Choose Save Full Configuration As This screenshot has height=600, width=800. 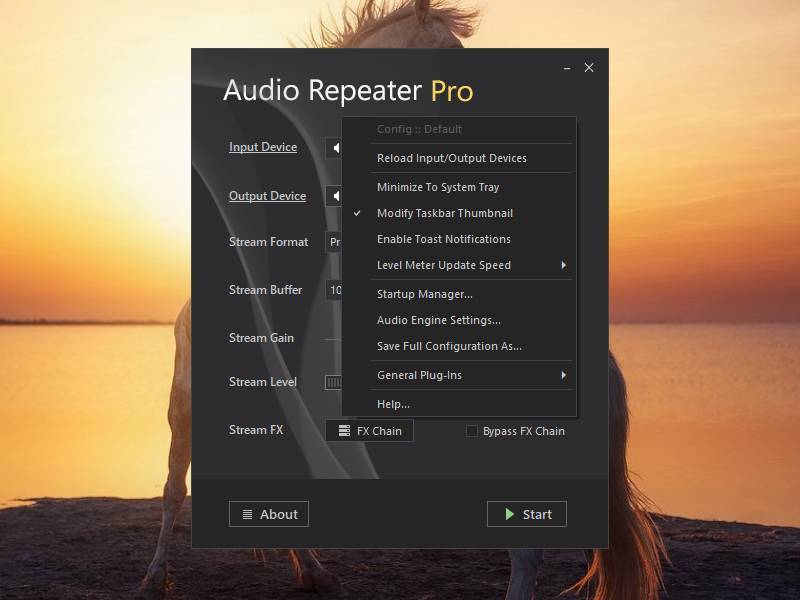point(459,346)
